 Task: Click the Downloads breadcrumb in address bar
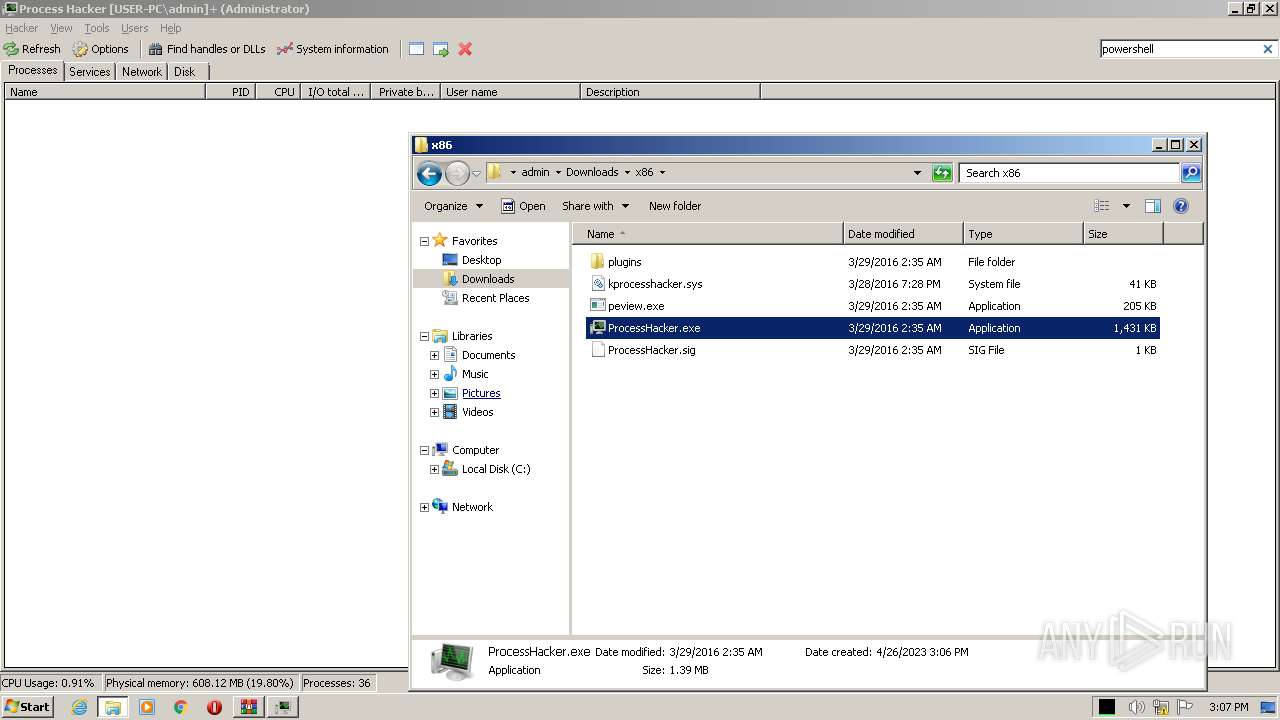click(592, 172)
